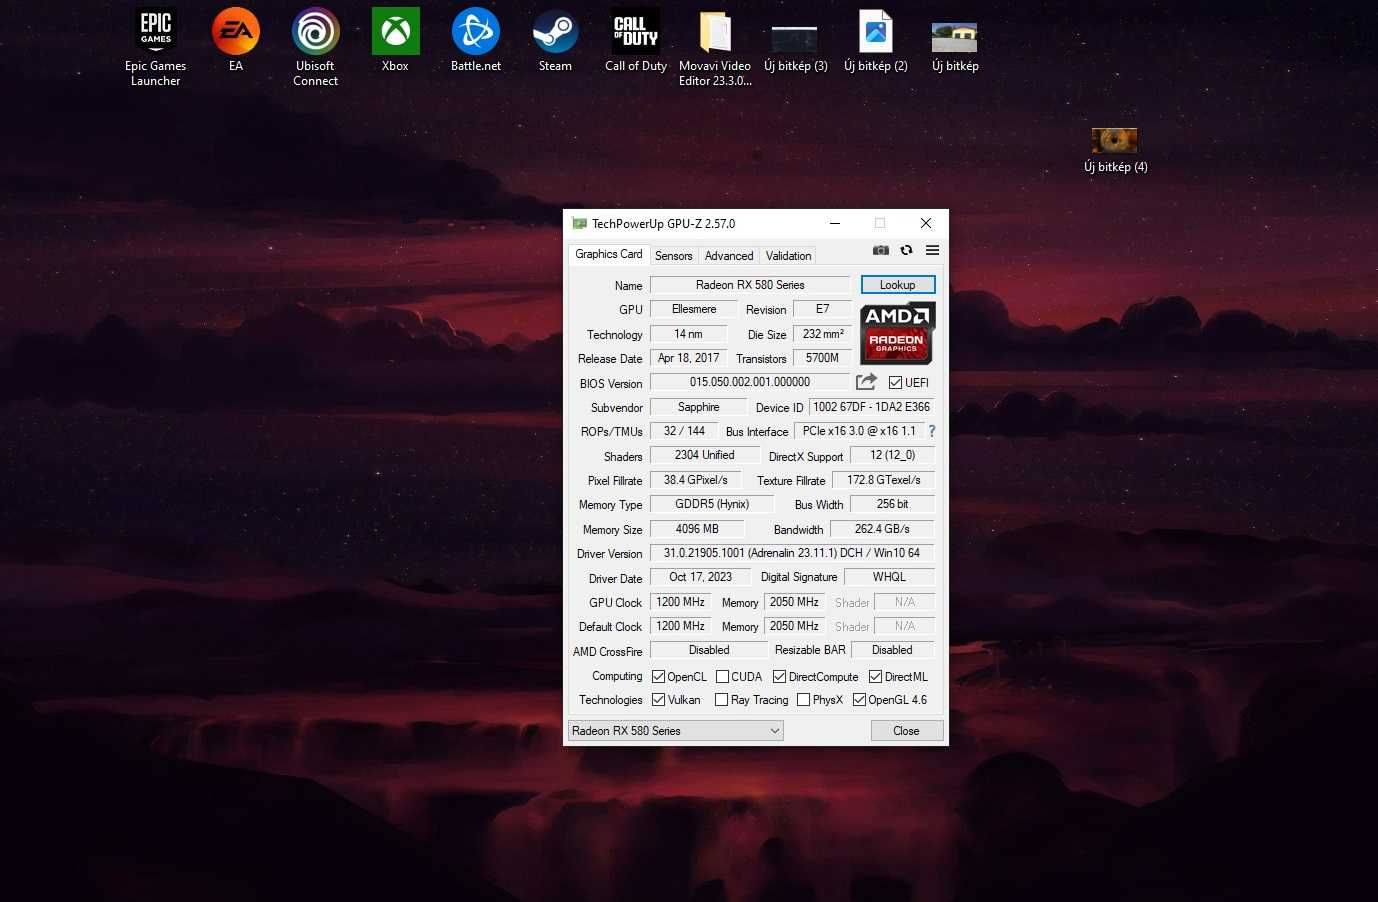Open the Radeon RX 580 Series GPU dropdown
The image size is (1378, 902).
(x=676, y=731)
